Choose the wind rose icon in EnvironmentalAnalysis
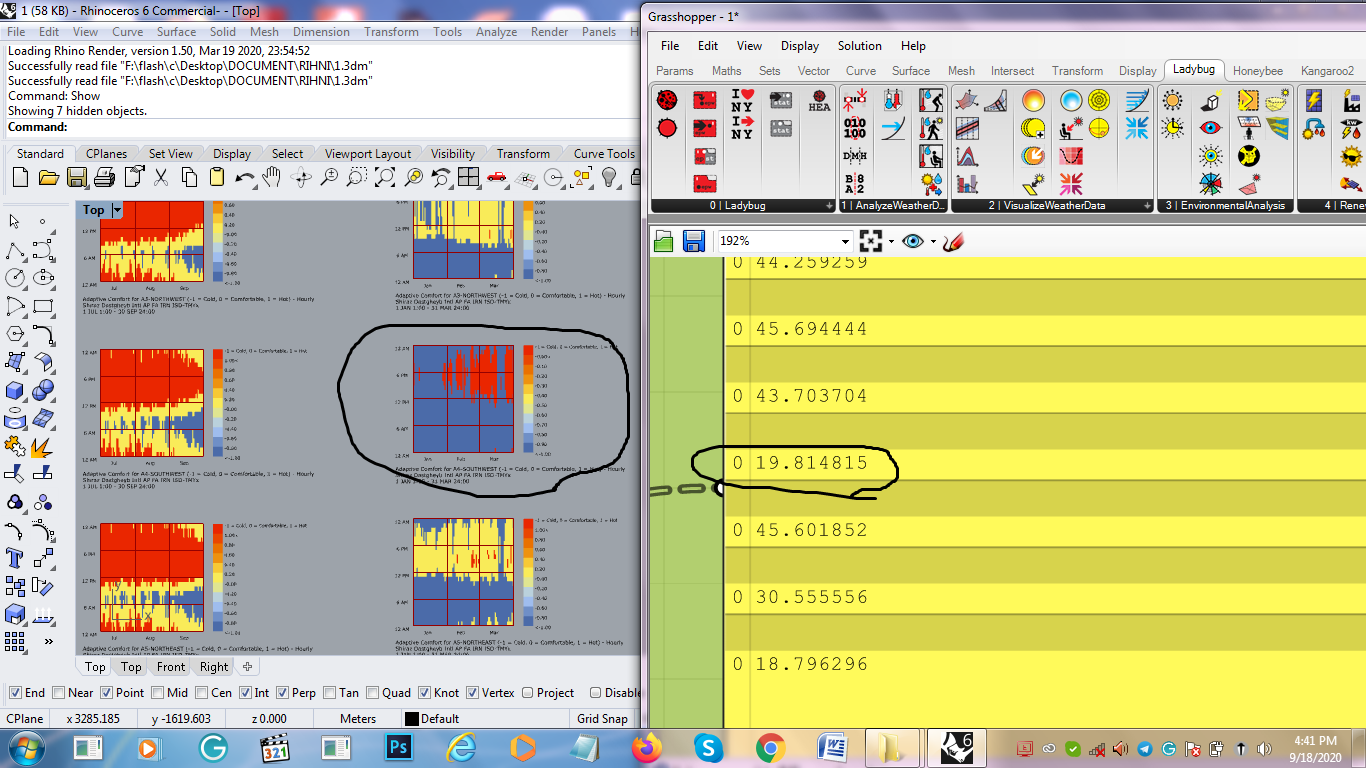Image resolution: width=1366 pixels, height=768 pixels. (x=1211, y=184)
